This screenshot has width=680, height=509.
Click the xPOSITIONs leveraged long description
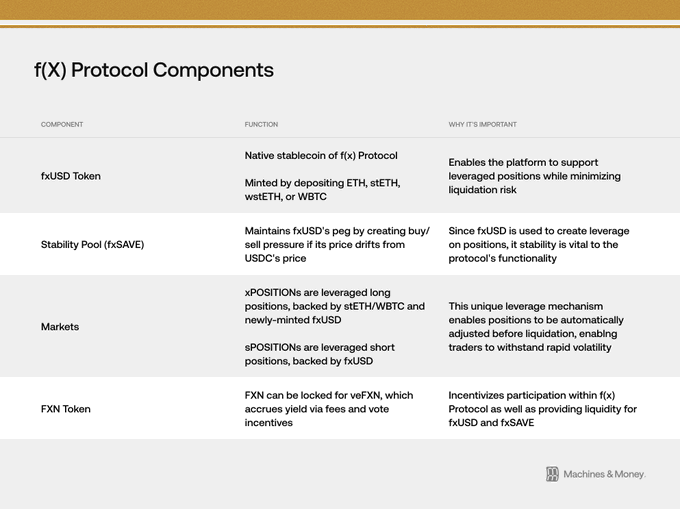[335, 306]
